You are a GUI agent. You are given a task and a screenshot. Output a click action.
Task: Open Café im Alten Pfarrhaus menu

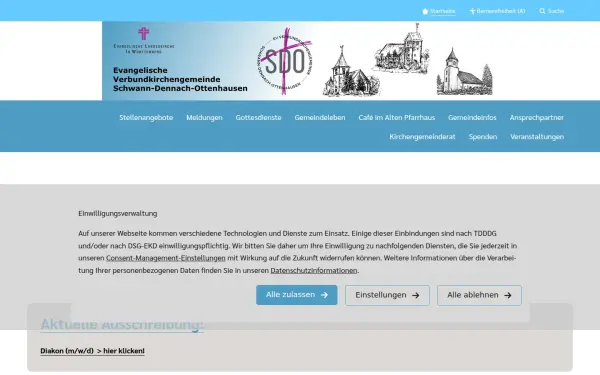[397, 117]
